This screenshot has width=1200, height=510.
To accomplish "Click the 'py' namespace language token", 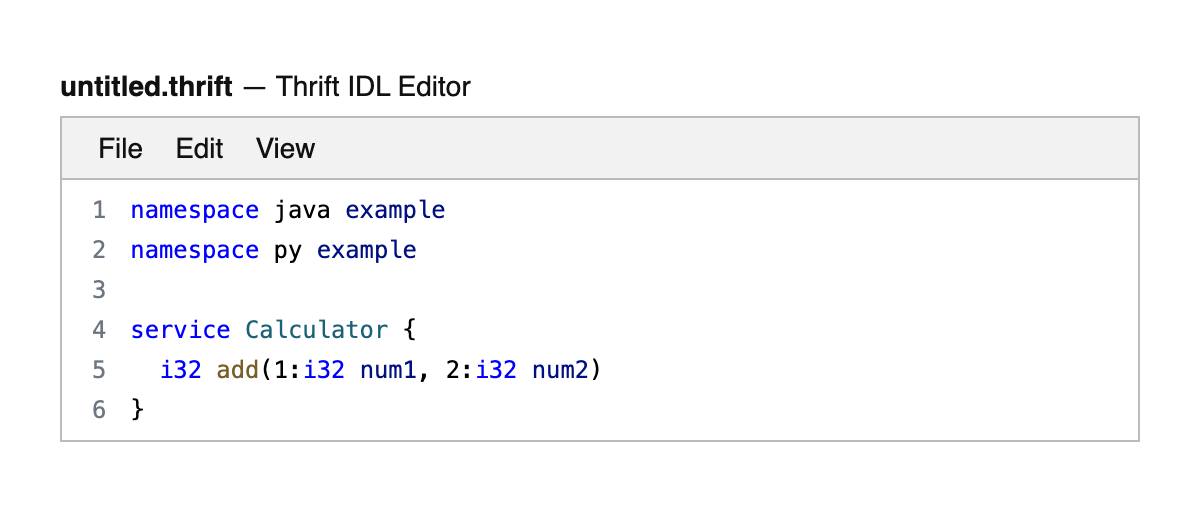I will coord(288,250).
